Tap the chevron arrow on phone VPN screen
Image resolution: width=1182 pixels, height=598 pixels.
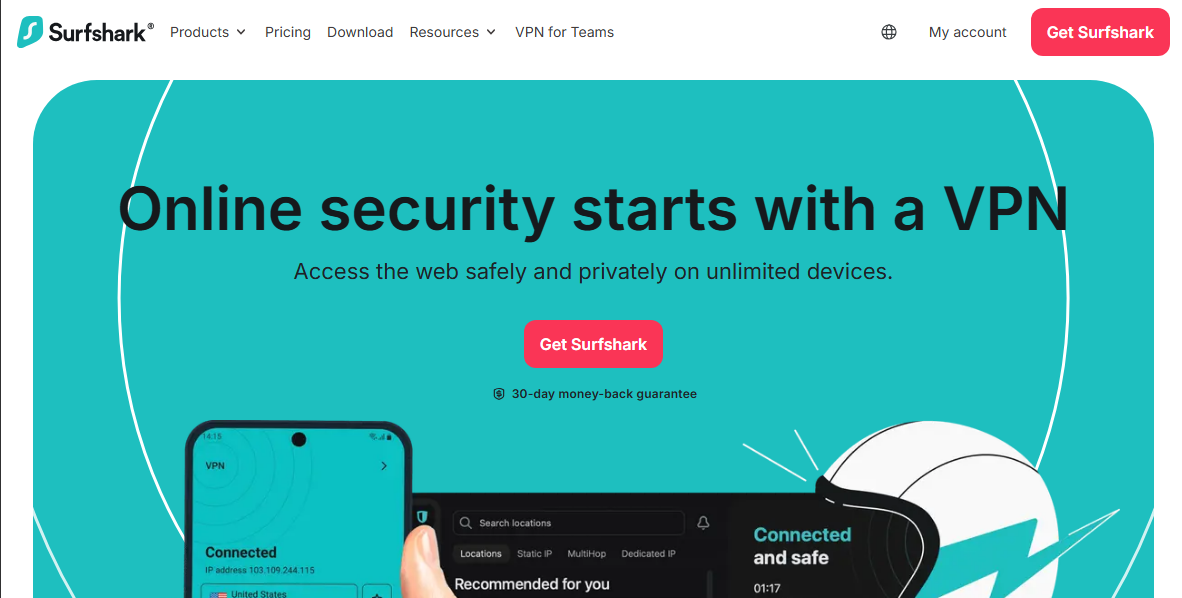[x=384, y=466]
